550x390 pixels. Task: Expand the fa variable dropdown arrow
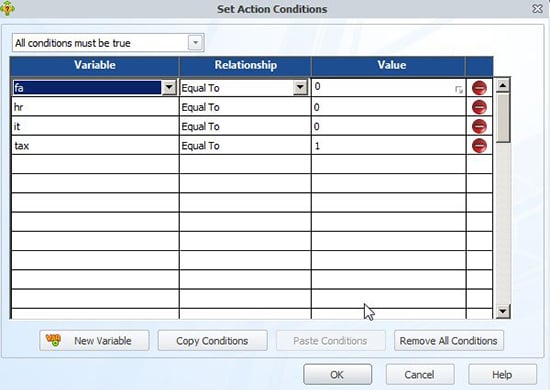[x=169, y=87]
